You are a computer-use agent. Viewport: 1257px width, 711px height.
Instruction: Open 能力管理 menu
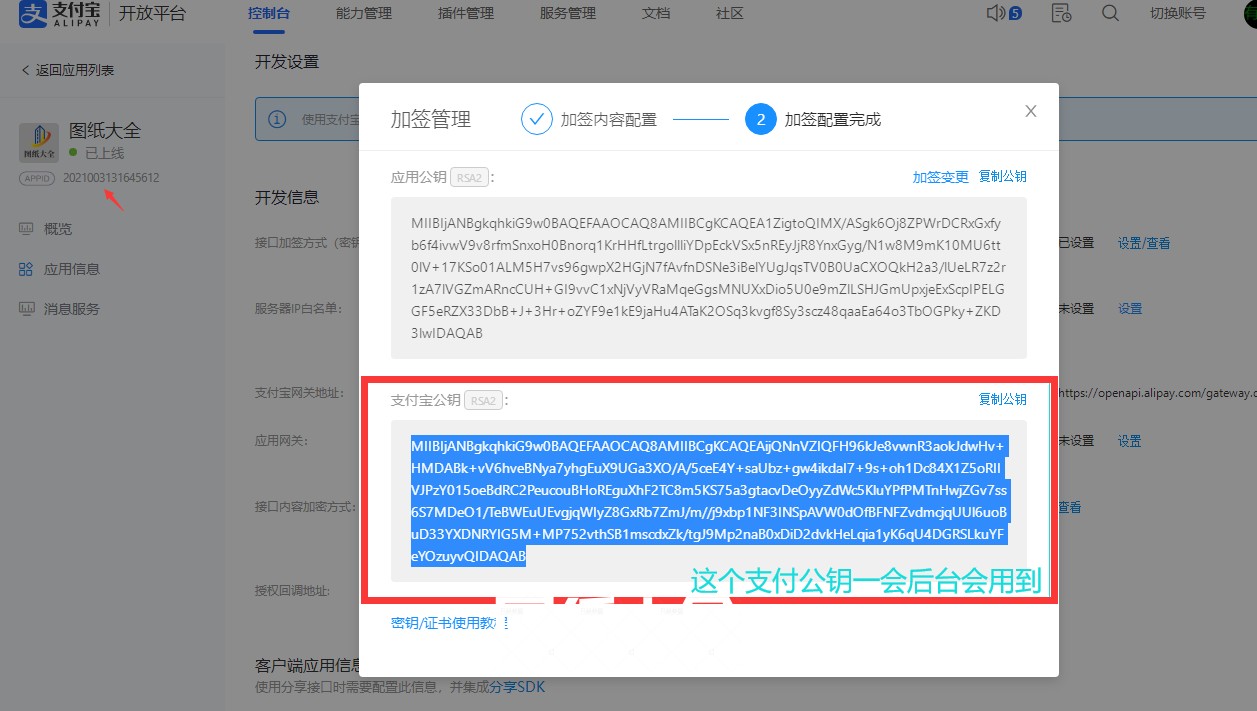pos(364,14)
